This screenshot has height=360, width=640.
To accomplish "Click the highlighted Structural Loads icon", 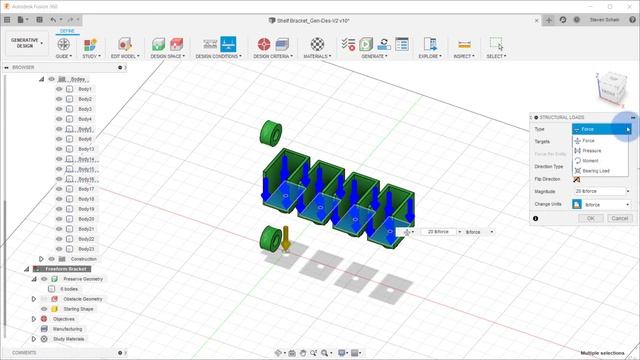I will coord(228,44).
